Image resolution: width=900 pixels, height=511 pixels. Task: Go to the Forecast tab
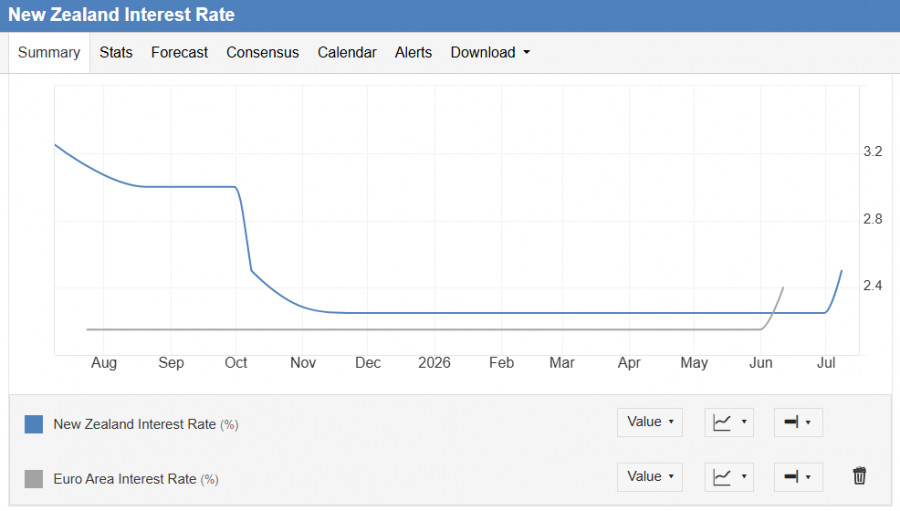click(x=179, y=52)
